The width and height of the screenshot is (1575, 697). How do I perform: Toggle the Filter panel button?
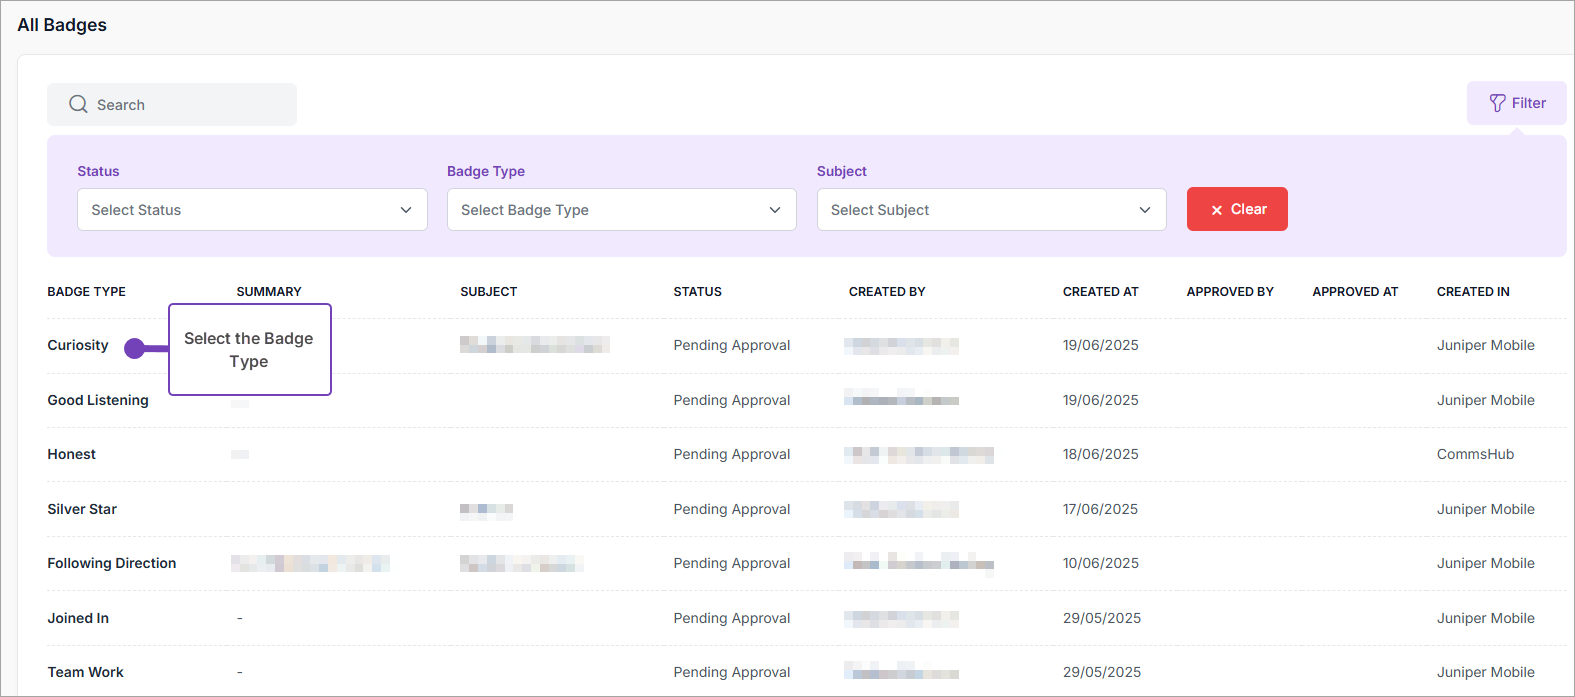click(x=1516, y=103)
